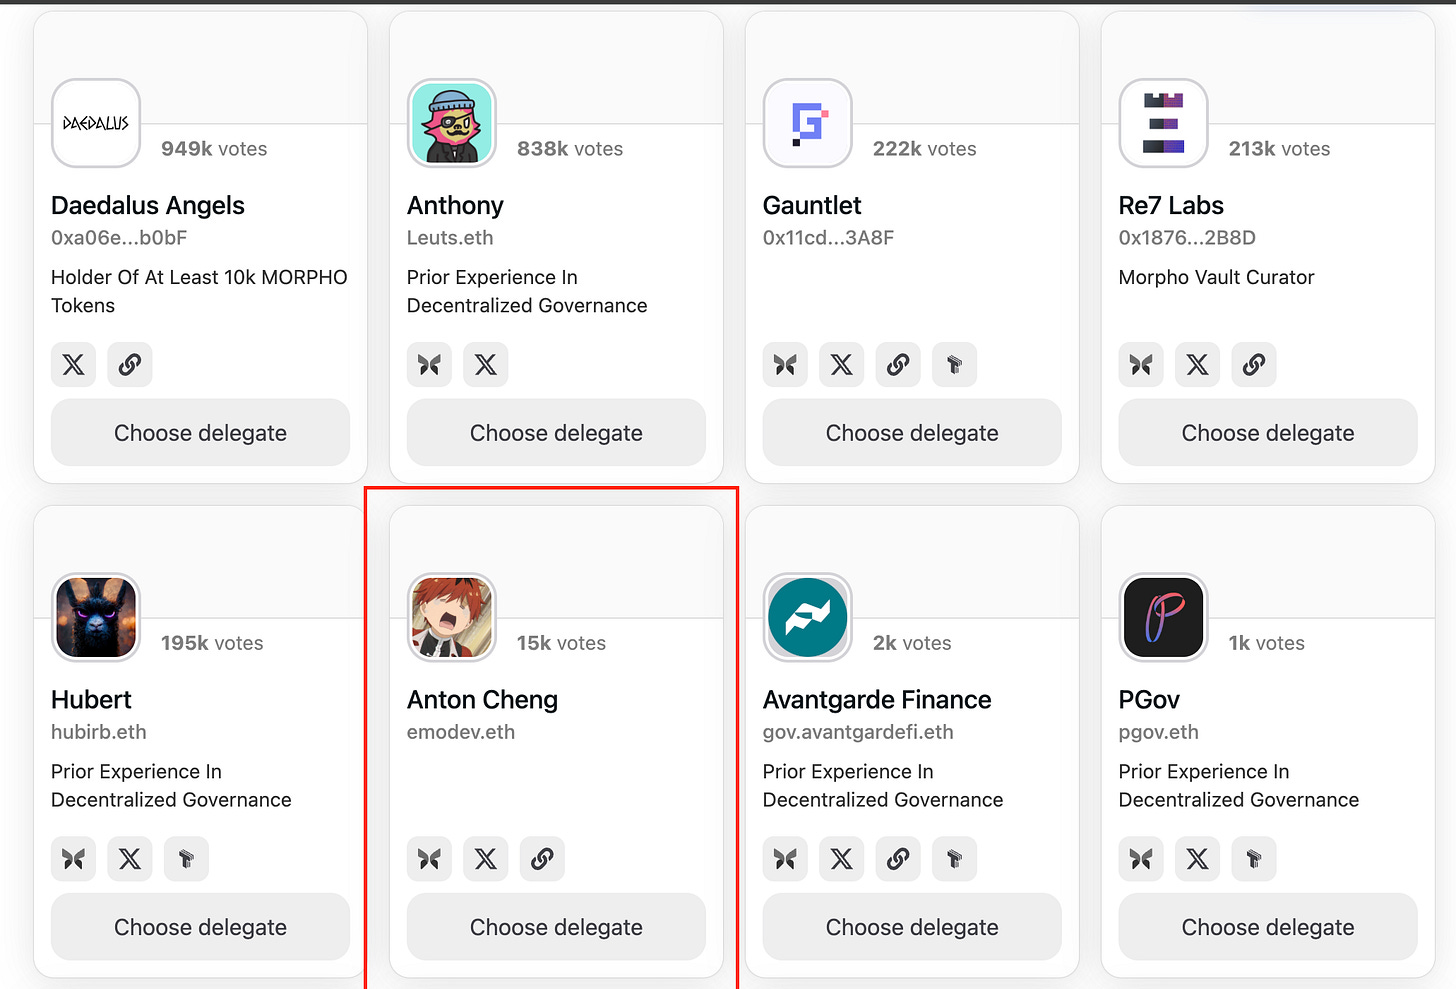The height and width of the screenshot is (989, 1456).
Task: Click address 0xa06e...b0bF
Action: (x=119, y=238)
